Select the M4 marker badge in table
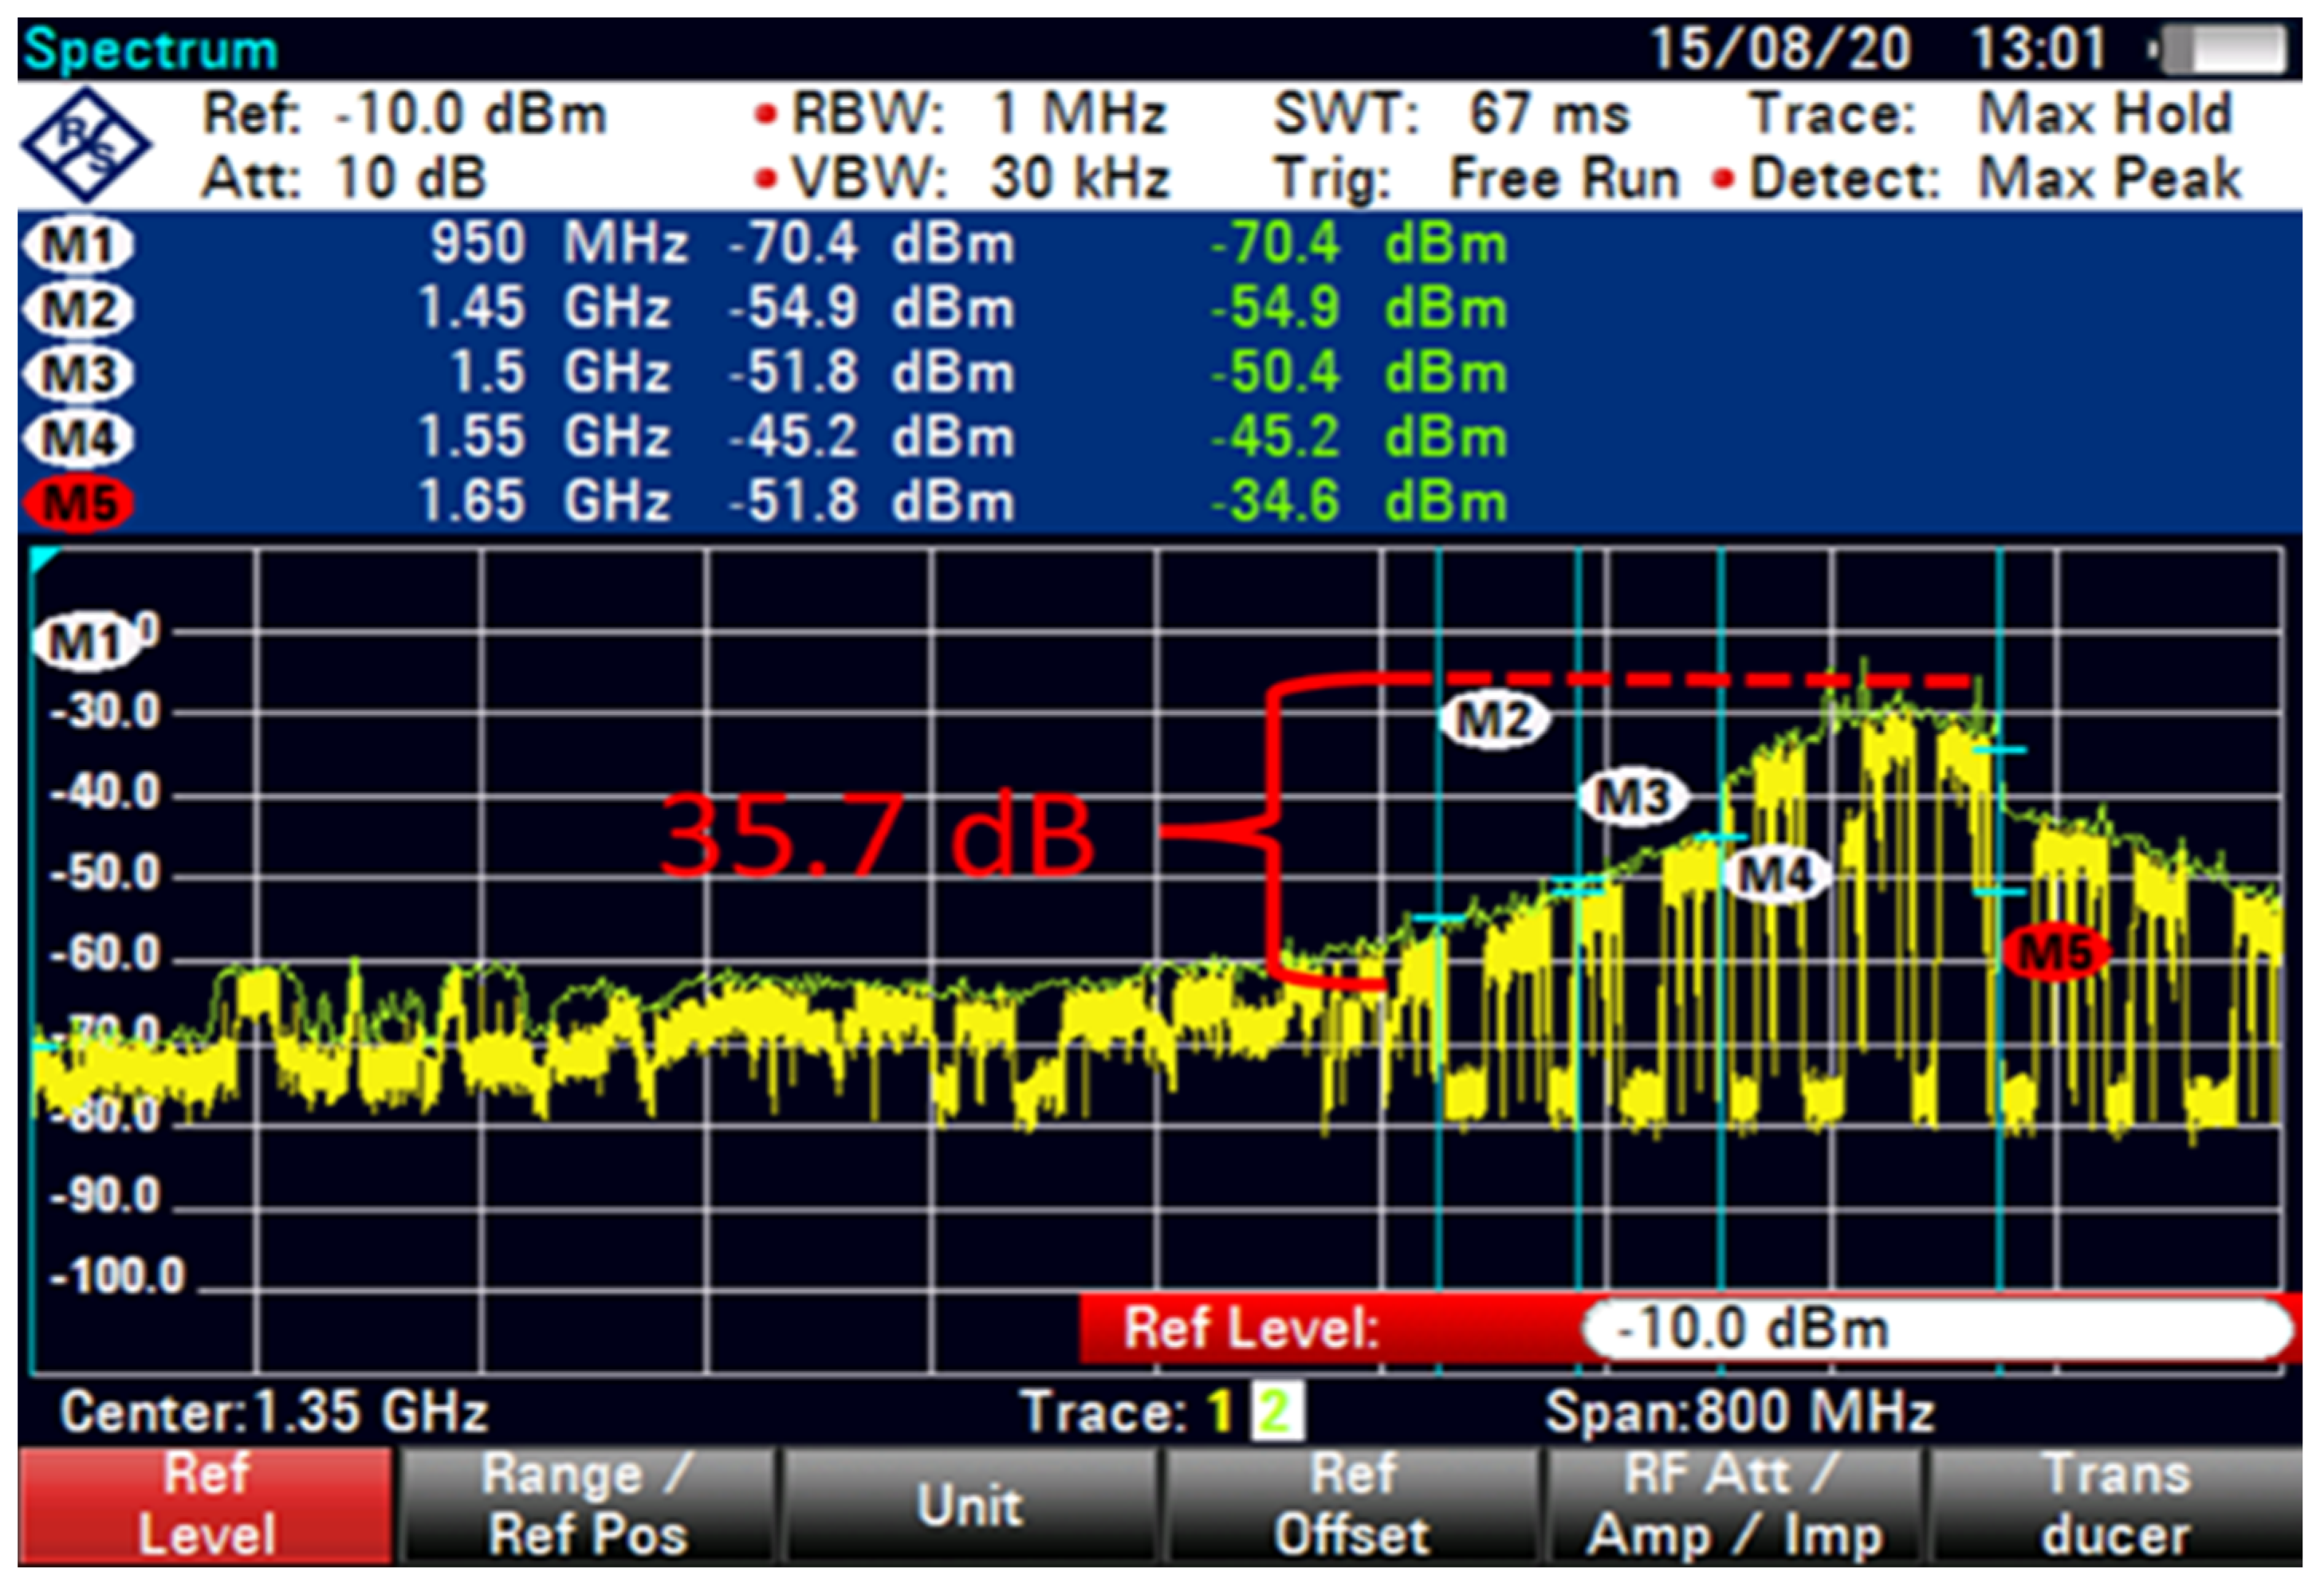 pos(78,438)
